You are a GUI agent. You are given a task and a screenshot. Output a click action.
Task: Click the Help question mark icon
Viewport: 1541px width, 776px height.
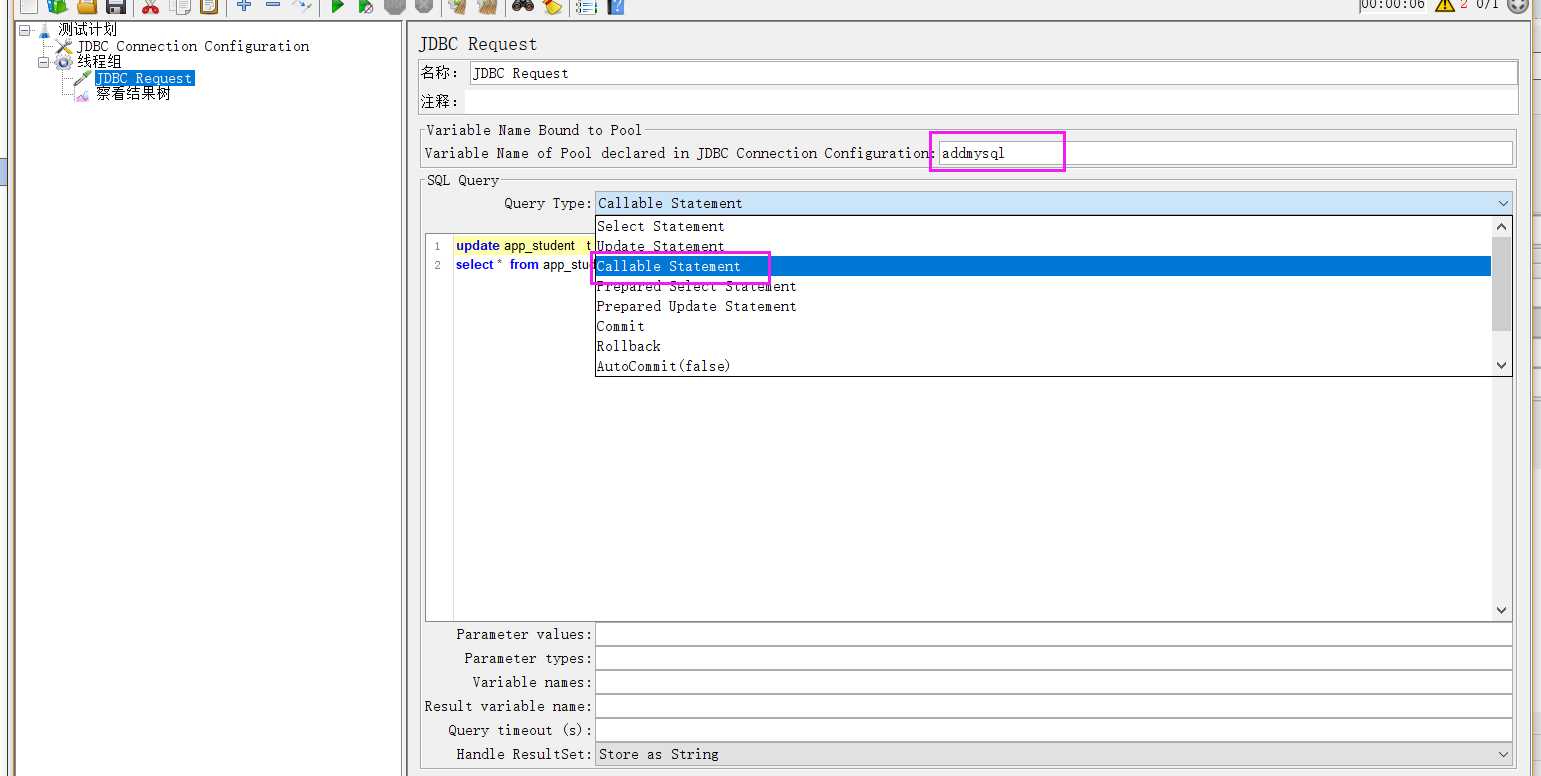616,6
